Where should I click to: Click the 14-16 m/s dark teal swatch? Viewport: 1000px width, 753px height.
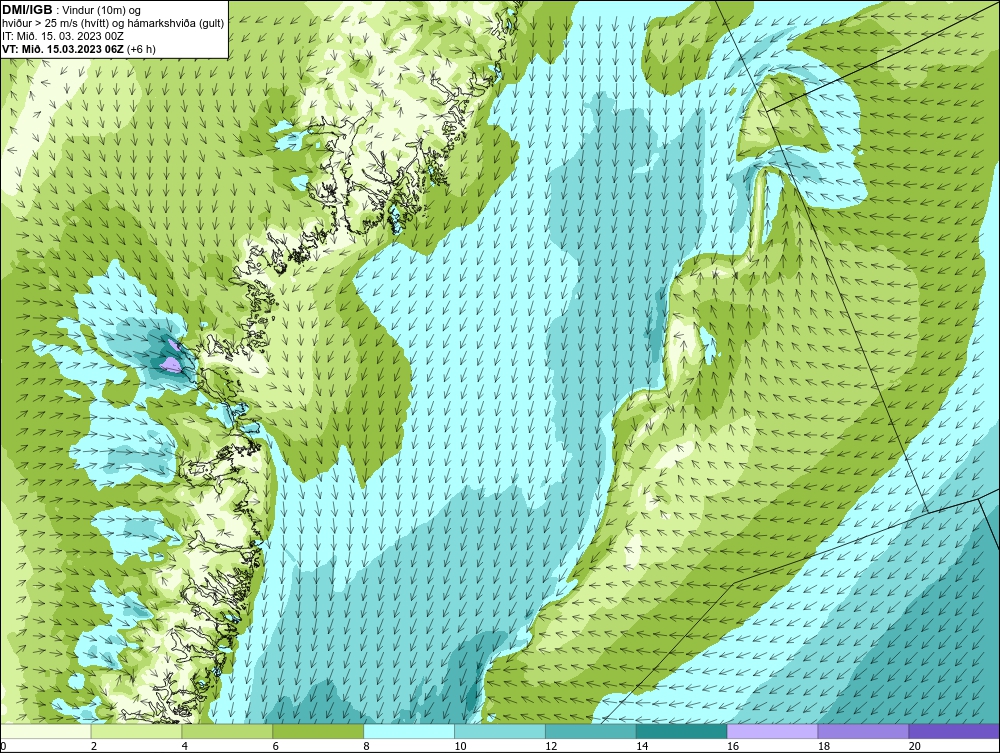[x=682, y=731]
